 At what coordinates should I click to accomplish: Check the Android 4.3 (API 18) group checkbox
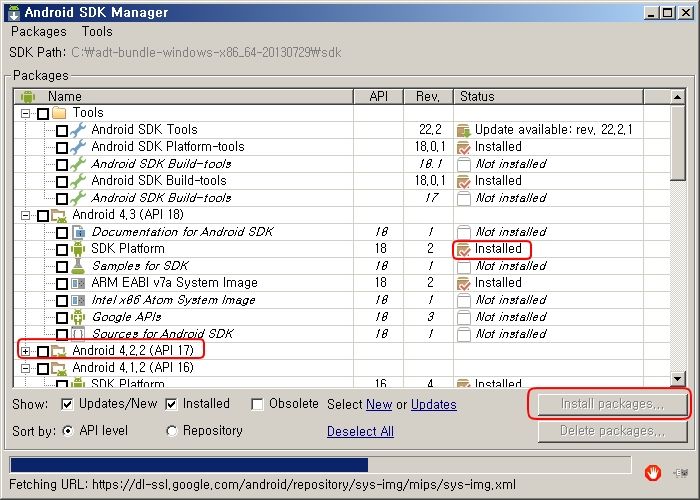[x=43, y=216]
